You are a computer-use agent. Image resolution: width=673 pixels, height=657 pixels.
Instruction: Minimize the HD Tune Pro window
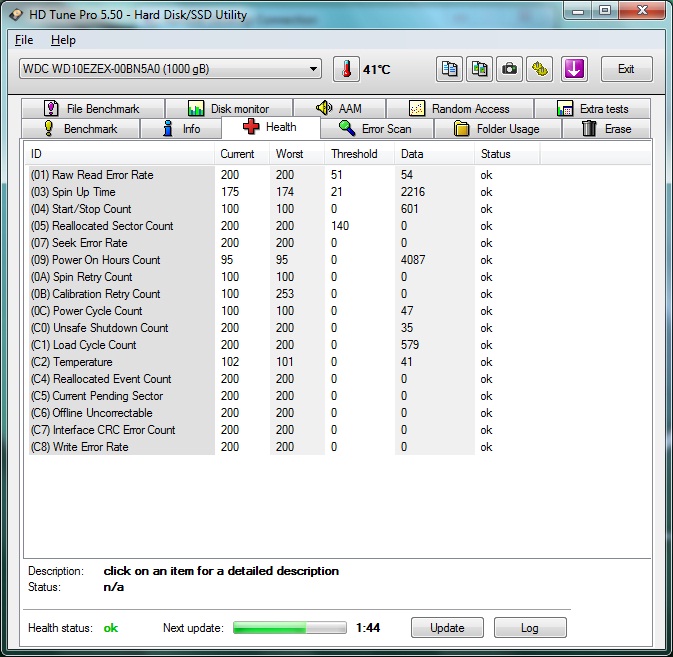pos(578,11)
